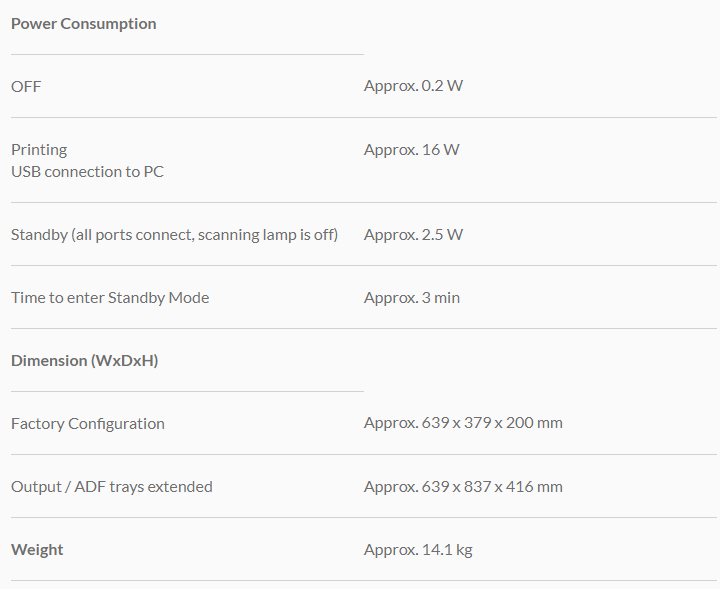This screenshot has width=720, height=589.
Task: Click the Approx. 0.2 W value
Action: 413,86
